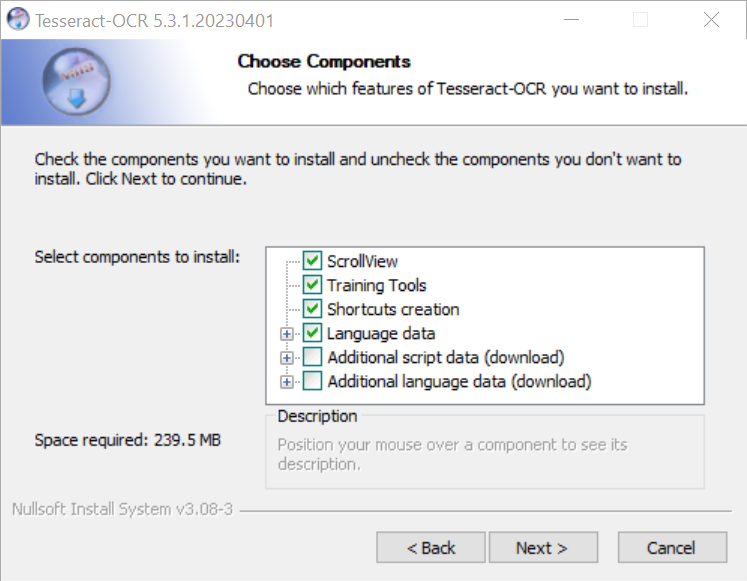
Task: Click the Choose Components heading
Action: 324,61
